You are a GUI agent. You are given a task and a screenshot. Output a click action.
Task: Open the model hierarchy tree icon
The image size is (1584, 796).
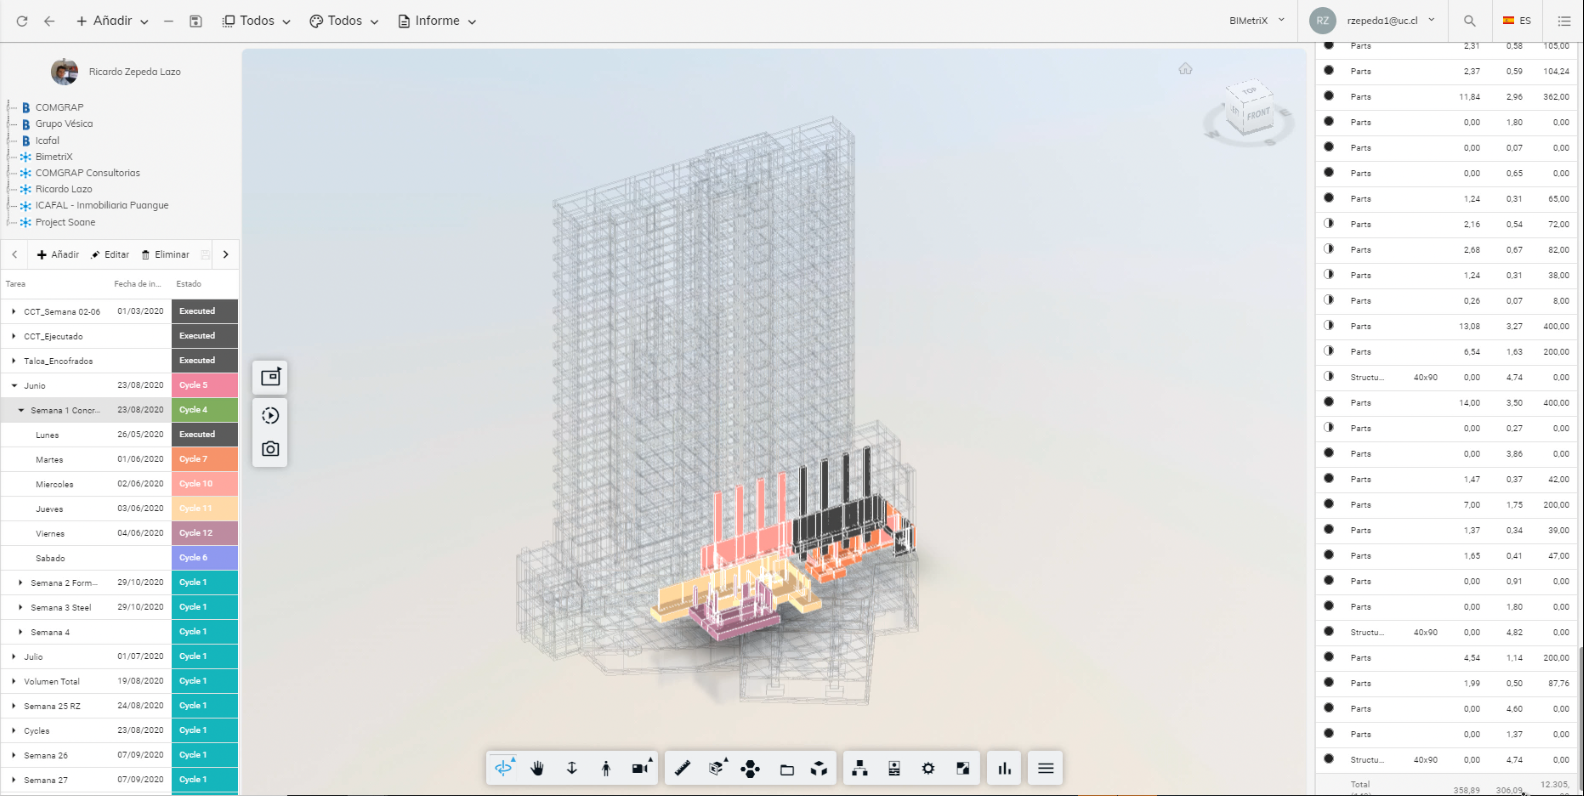pos(860,768)
